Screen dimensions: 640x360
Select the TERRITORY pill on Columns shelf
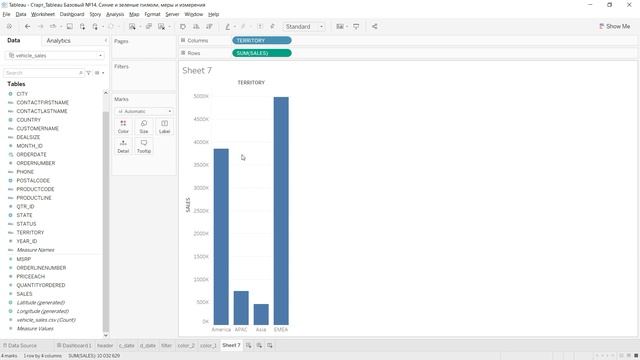(262, 40)
